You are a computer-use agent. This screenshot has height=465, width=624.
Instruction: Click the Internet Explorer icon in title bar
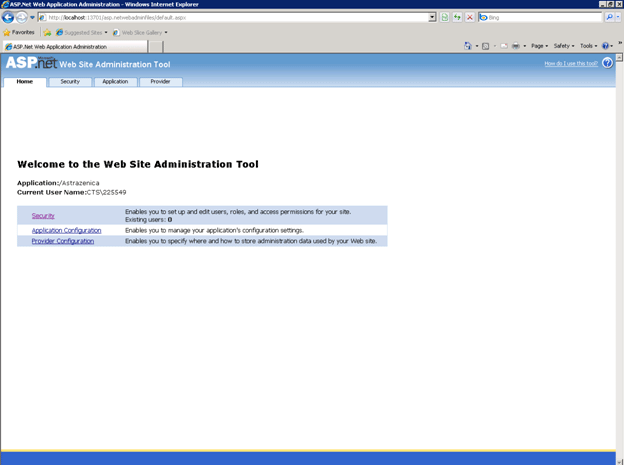[x=5, y=4]
